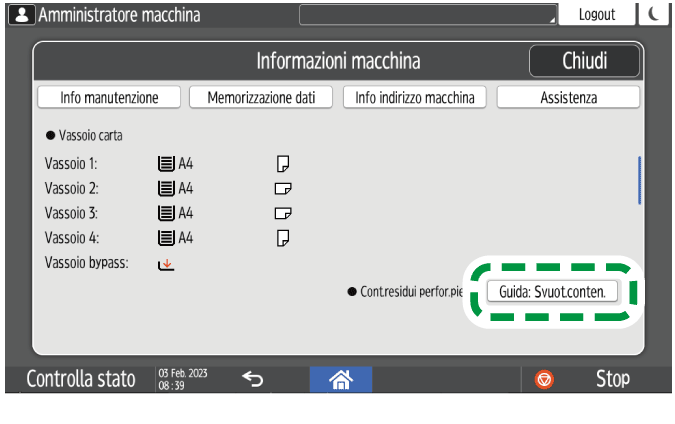The height and width of the screenshot is (424, 675).
Task: Toggle the moon sleep mode icon
Action: pyautogui.click(x=655, y=15)
